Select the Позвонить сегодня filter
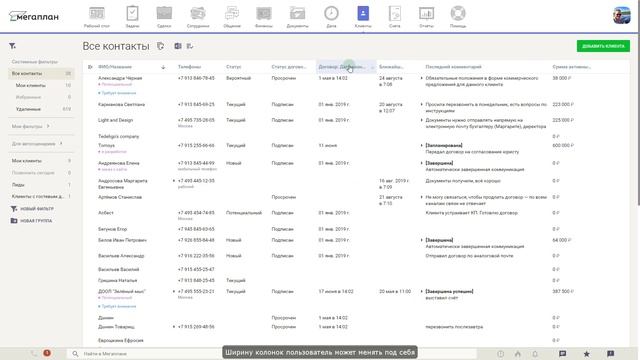640x360 pixels. pos(41,173)
